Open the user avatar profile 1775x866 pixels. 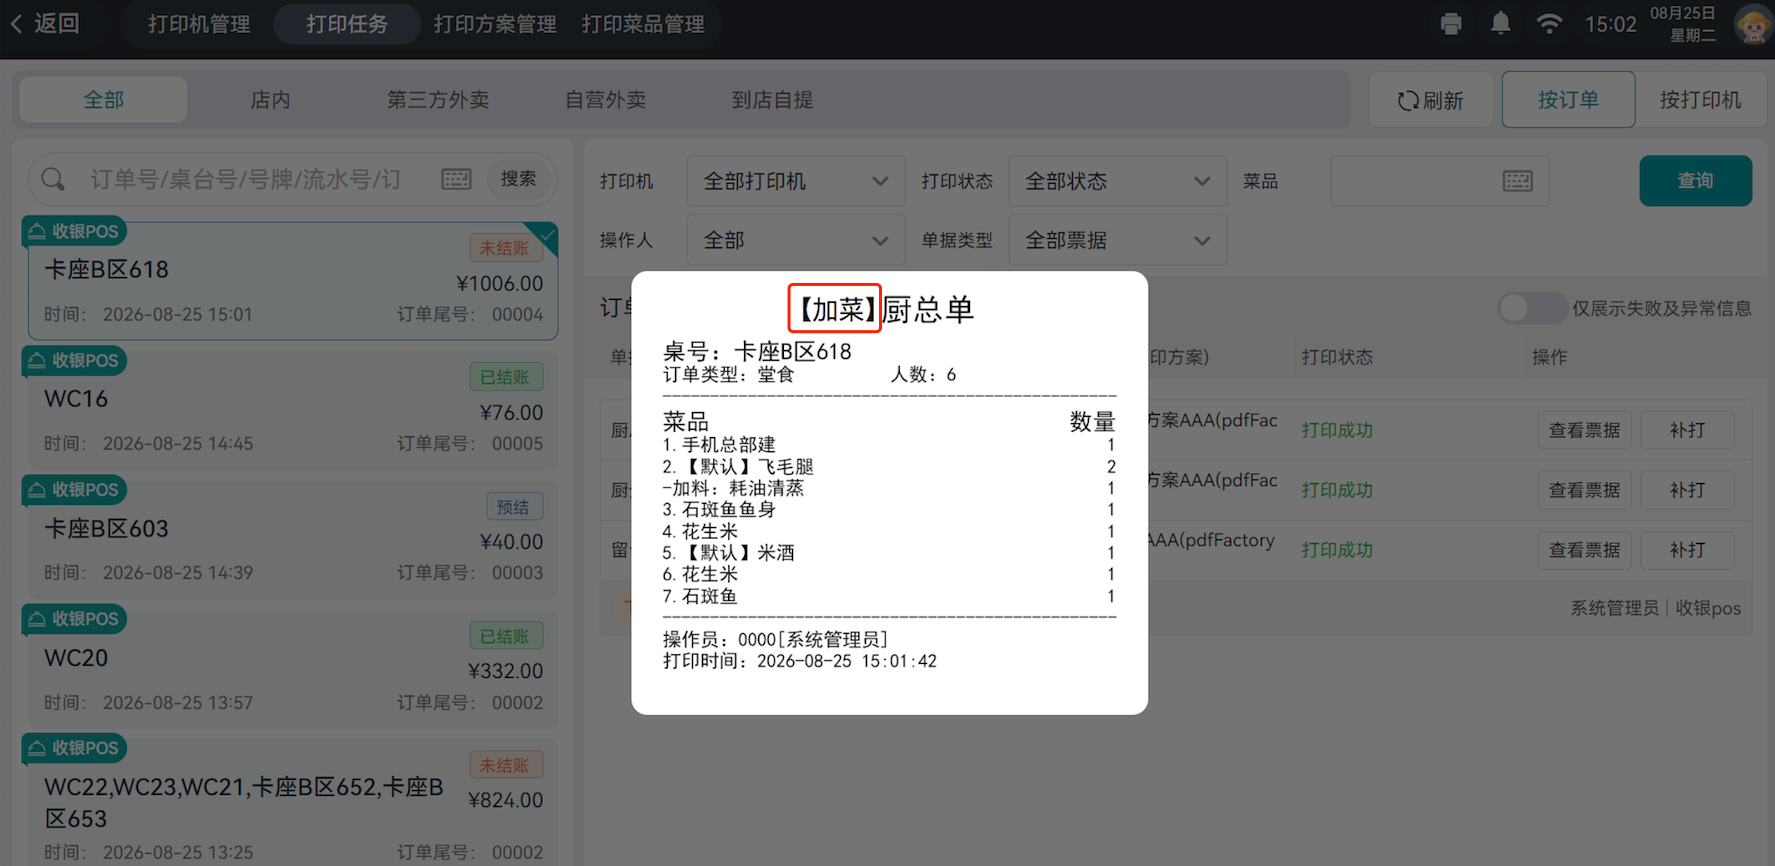(x=1753, y=24)
